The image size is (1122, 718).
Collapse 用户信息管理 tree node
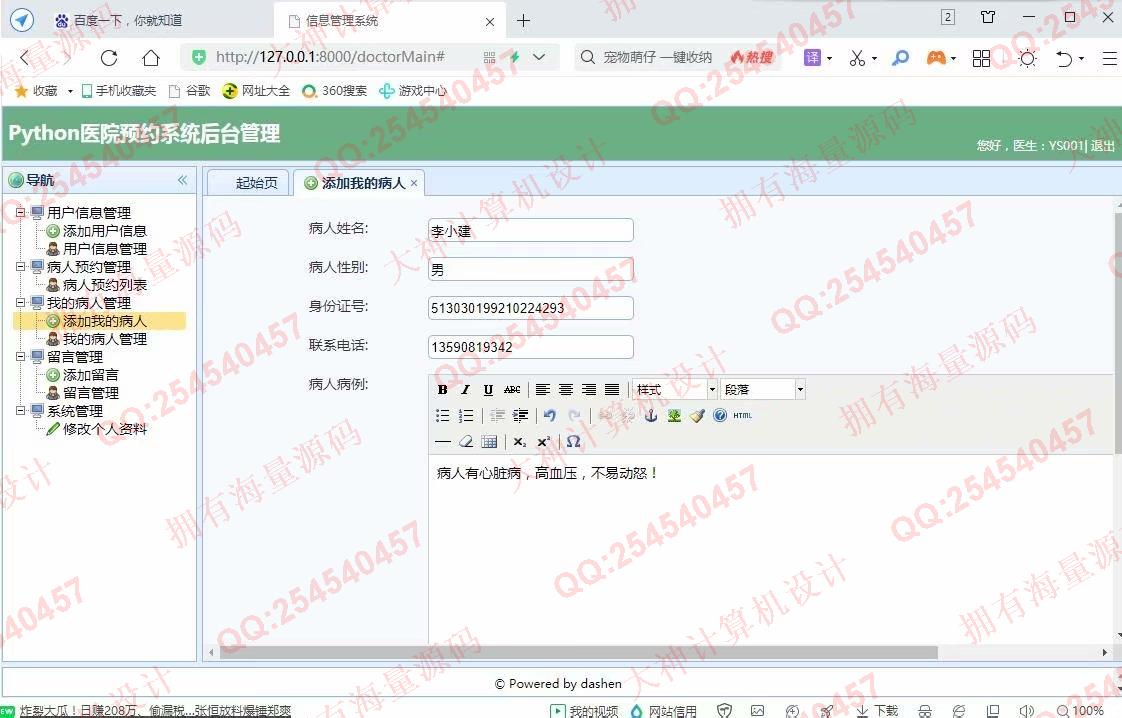(x=21, y=213)
